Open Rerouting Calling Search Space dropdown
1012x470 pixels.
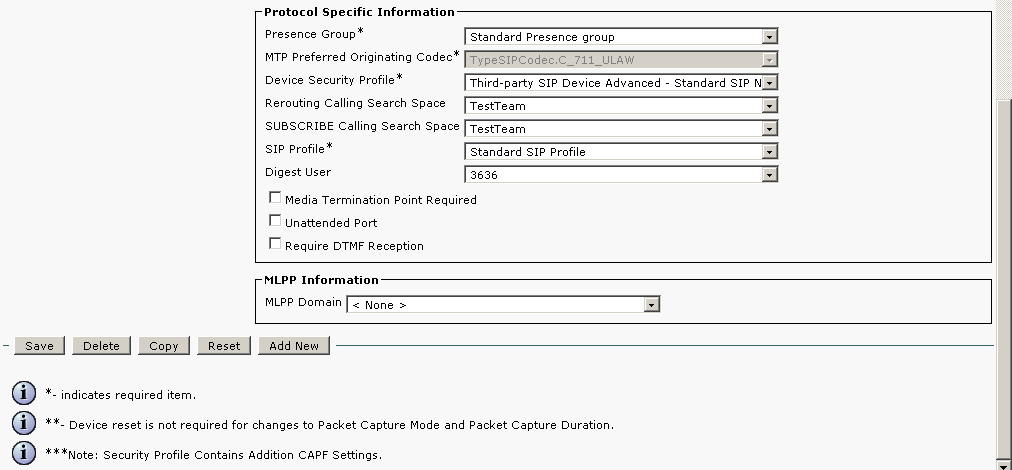pos(769,106)
